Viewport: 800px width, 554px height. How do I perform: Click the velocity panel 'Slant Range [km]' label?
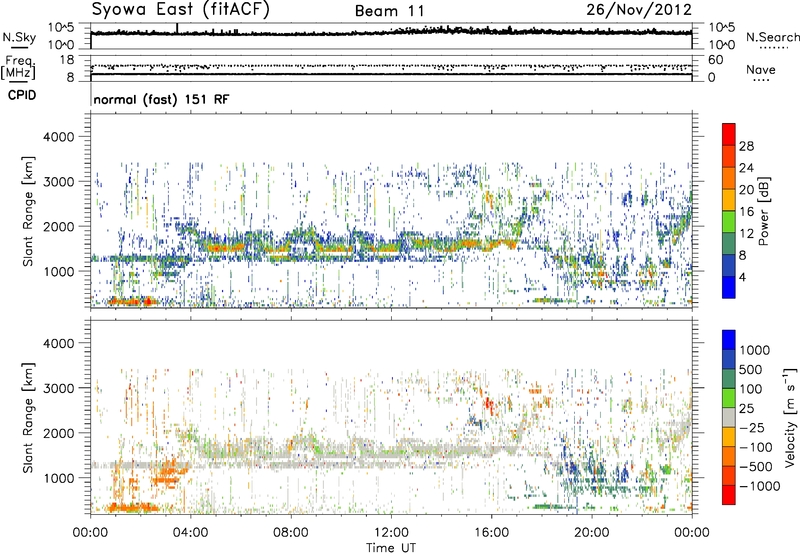tap(28, 417)
